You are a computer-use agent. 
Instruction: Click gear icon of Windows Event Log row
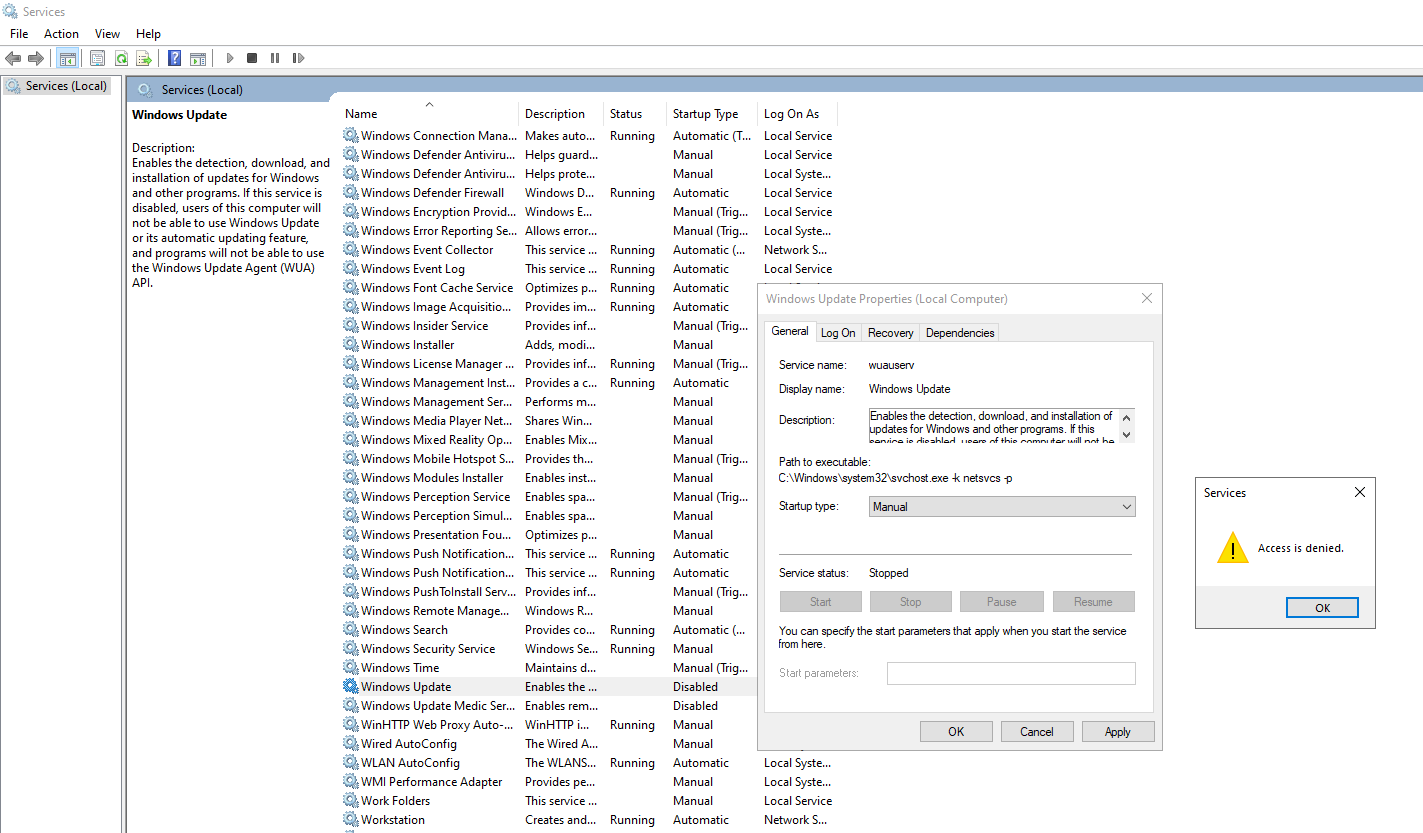tap(351, 269)
